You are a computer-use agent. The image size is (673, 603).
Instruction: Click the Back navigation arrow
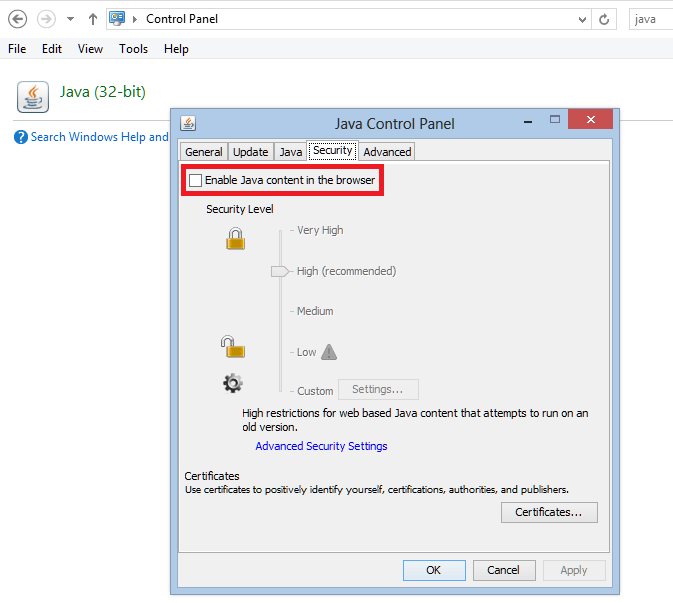18,19
